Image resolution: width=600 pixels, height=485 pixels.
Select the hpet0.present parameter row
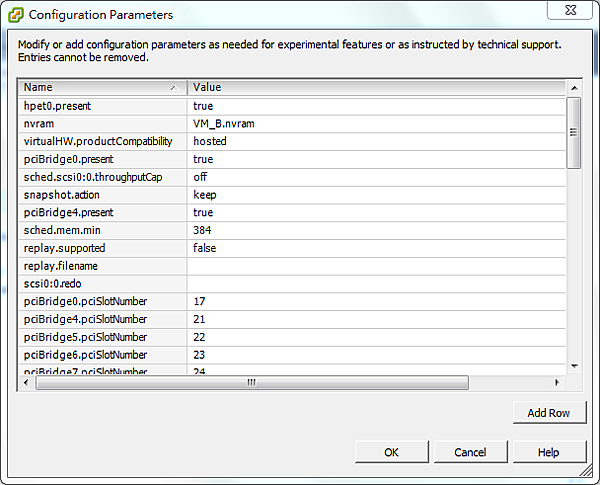click(102, 105)
